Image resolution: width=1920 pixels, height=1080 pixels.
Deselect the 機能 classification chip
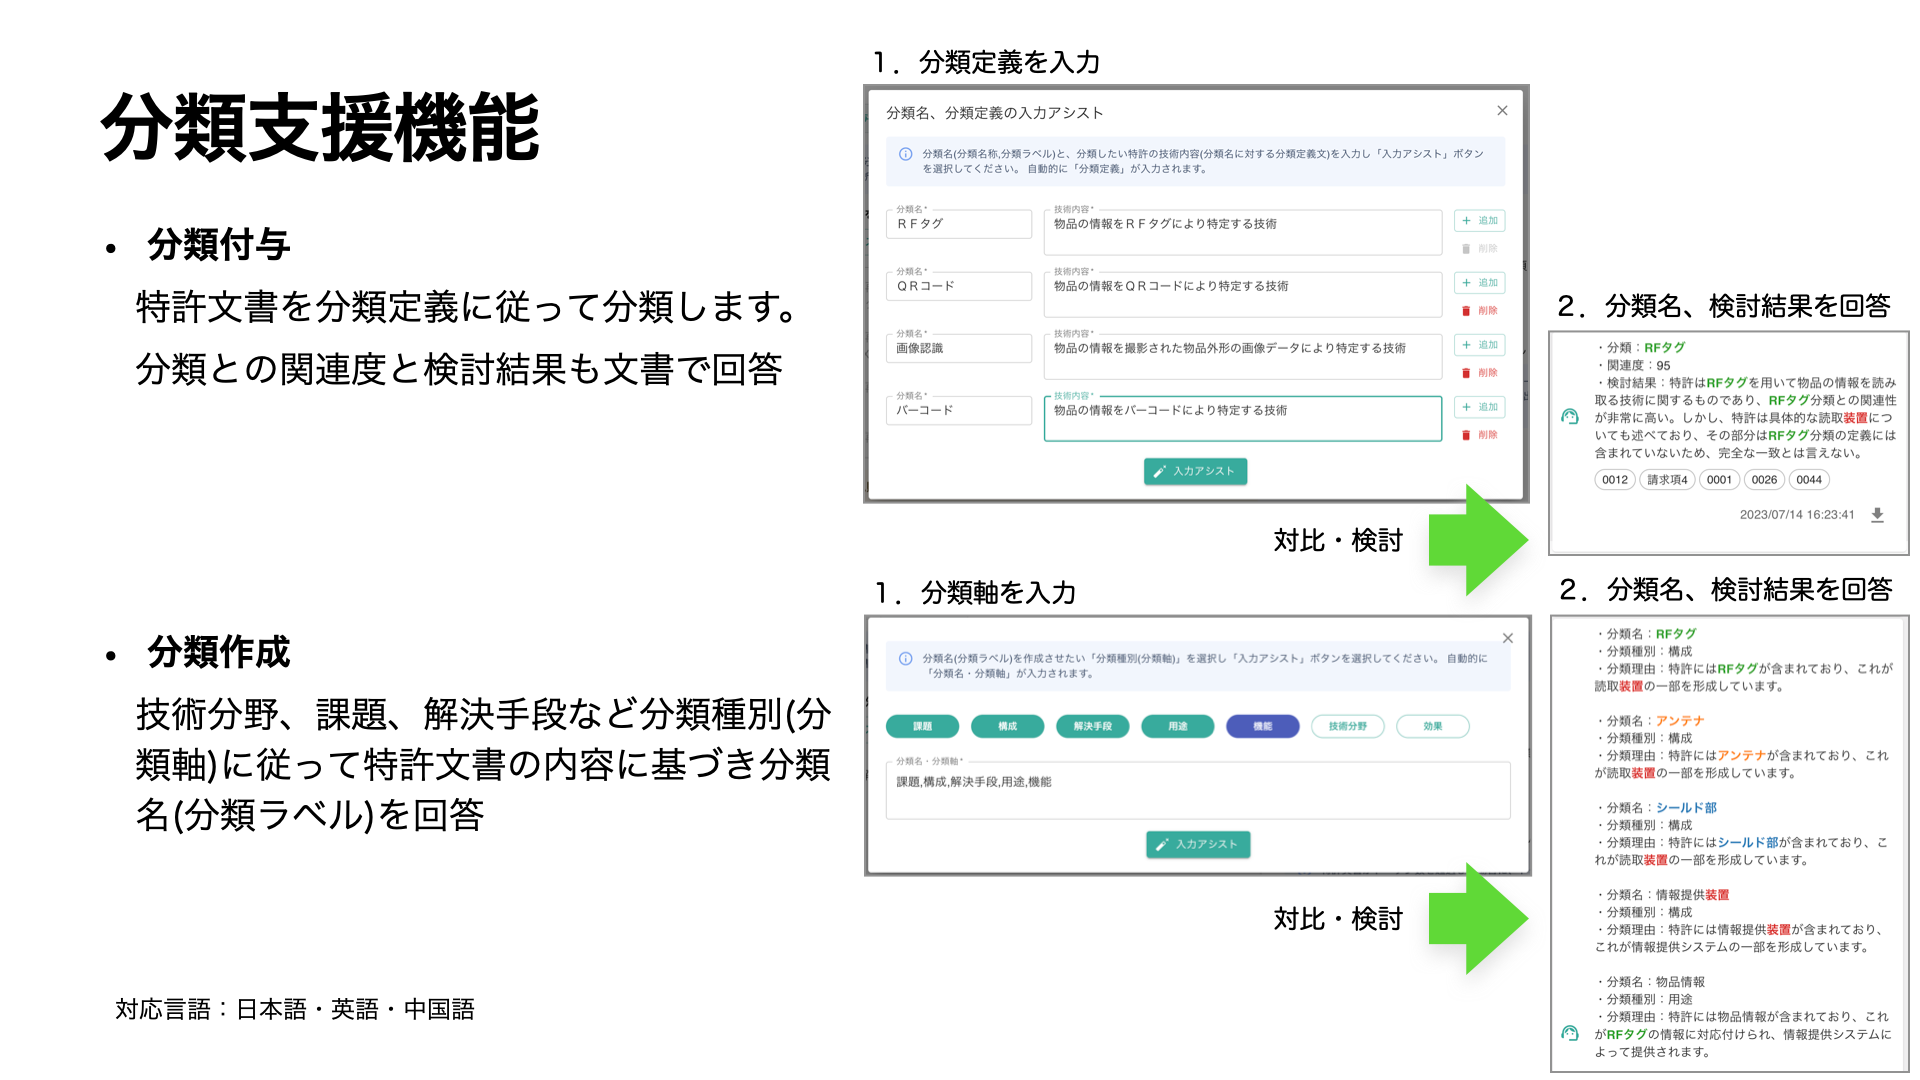pos(1262,726)
